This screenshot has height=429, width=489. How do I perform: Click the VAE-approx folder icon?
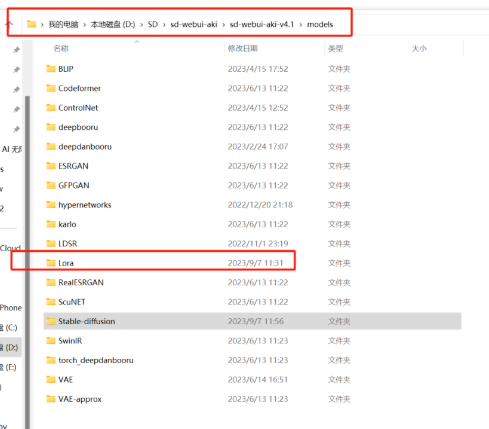[51, 399]
